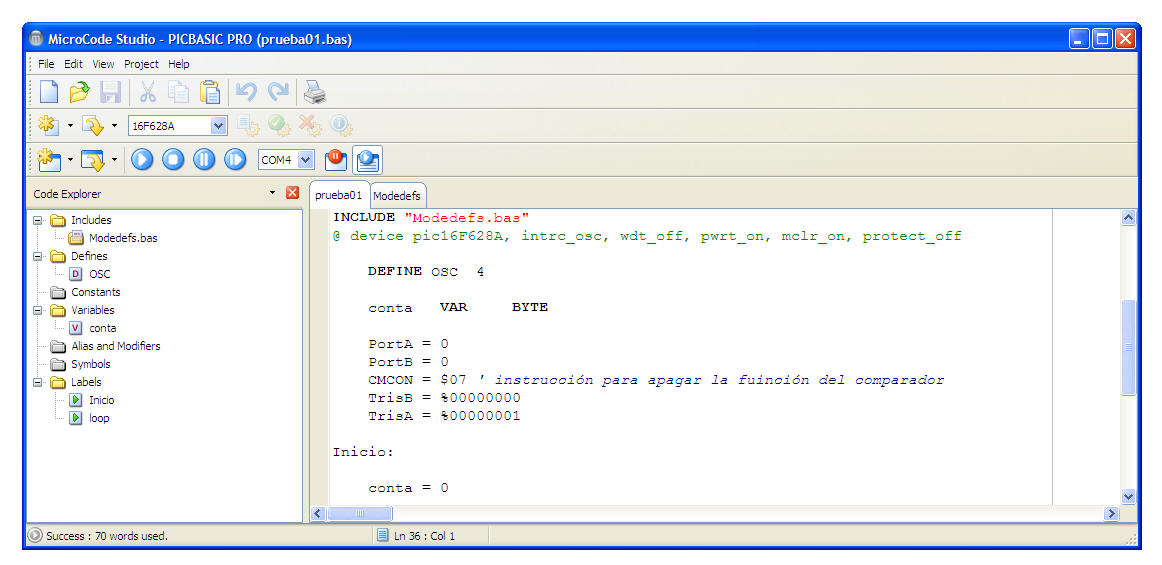The width and height of the screenshot is (1162, 565).
Task: Switch to the prueba01 tab
Action: tap(339, 195)
